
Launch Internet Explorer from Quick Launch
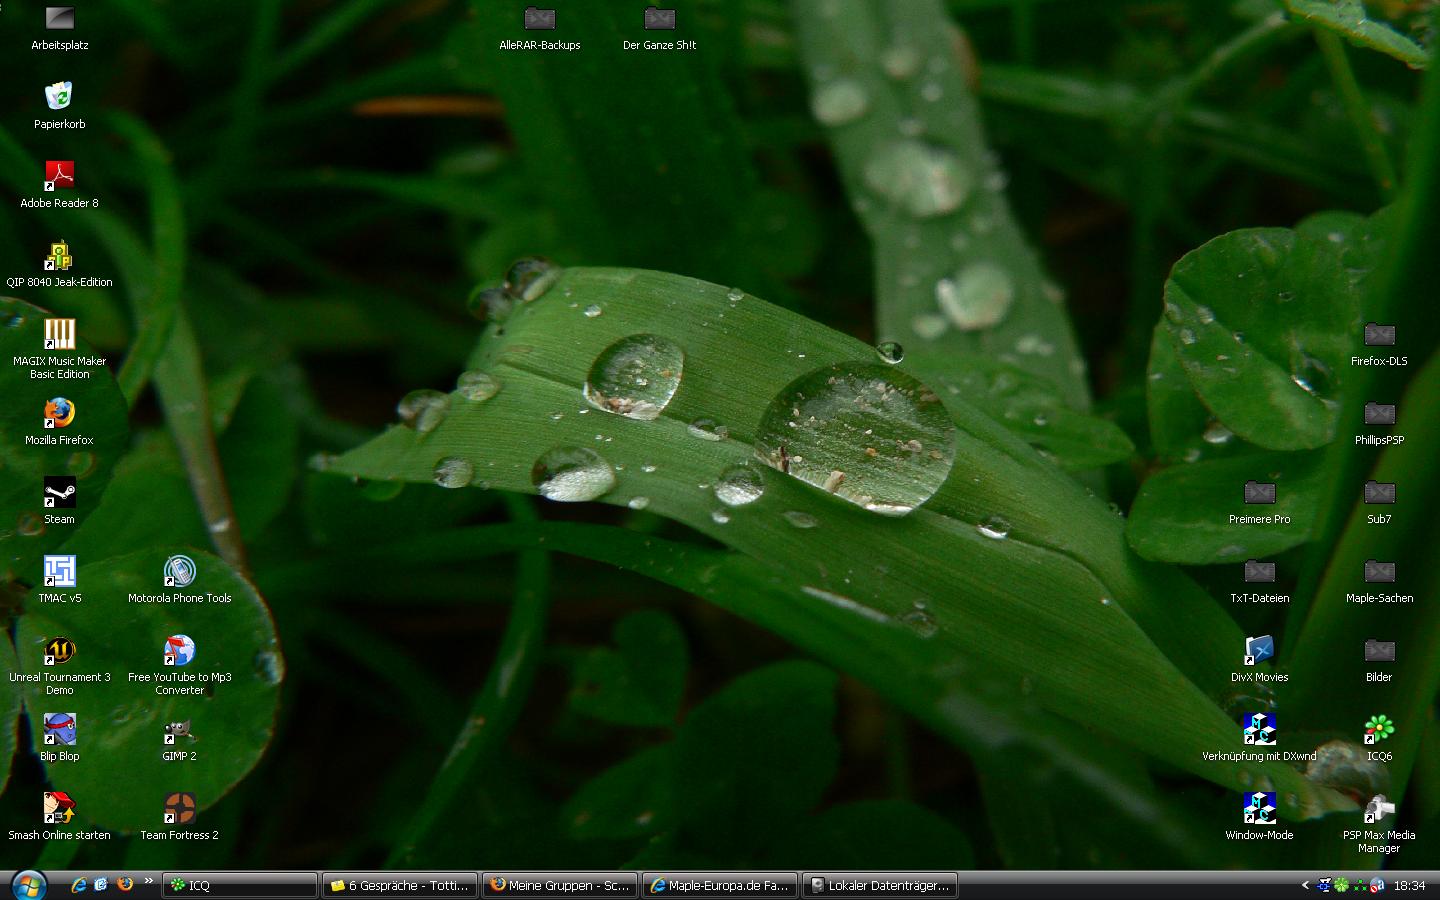click(79, 885)
